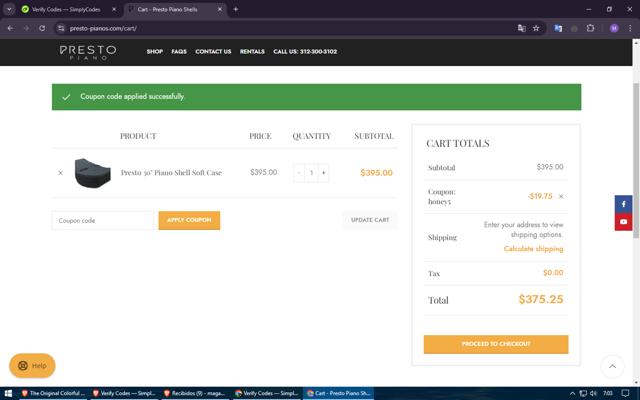Image resolution: width=640 pixels, height=400 pixels.
Task: Click CALL US: 312-300-3102 link
Action: (305, 51)
